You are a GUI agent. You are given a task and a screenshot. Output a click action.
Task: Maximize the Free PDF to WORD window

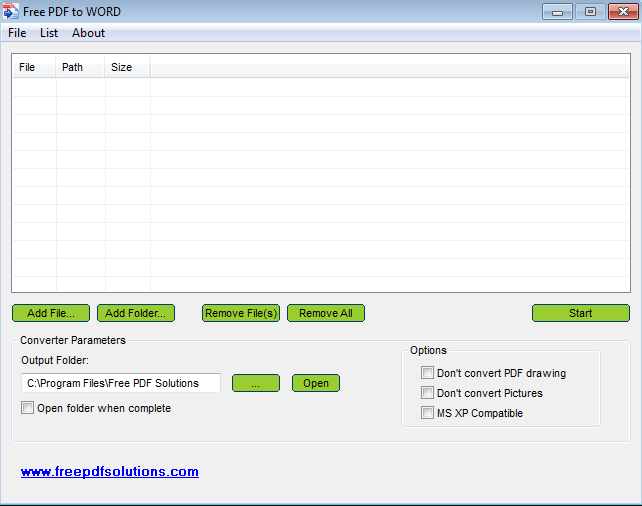point(590,11)
